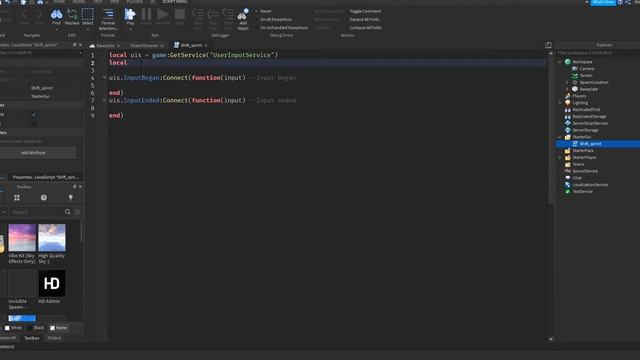The image size is (640, 360).
Task: Click Expand All Folds
Action: click(364, 19)
